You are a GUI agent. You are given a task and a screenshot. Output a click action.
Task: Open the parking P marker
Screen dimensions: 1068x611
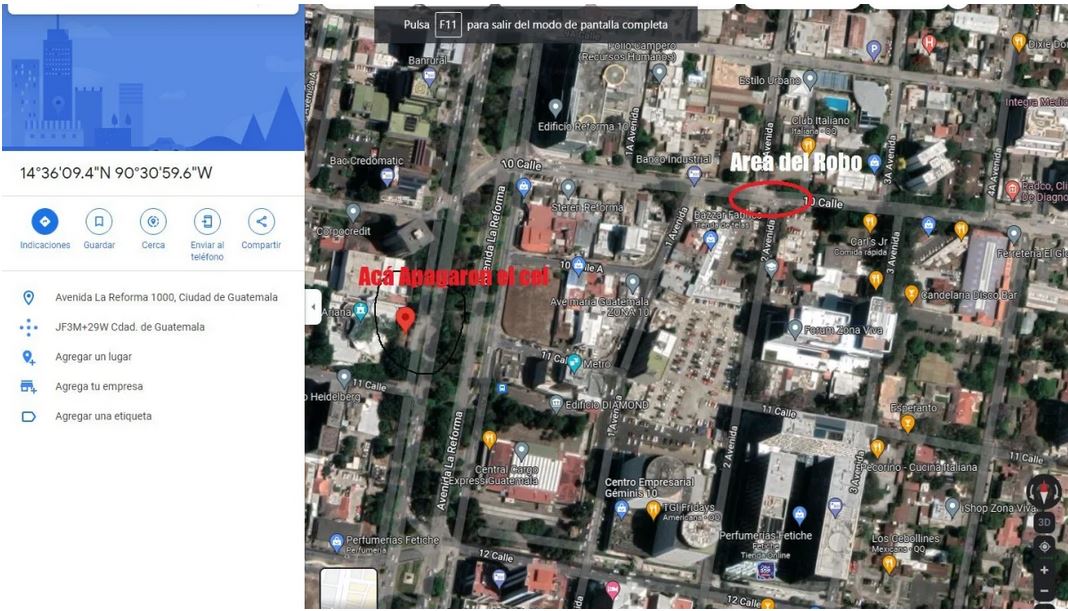tap(873, 49)
